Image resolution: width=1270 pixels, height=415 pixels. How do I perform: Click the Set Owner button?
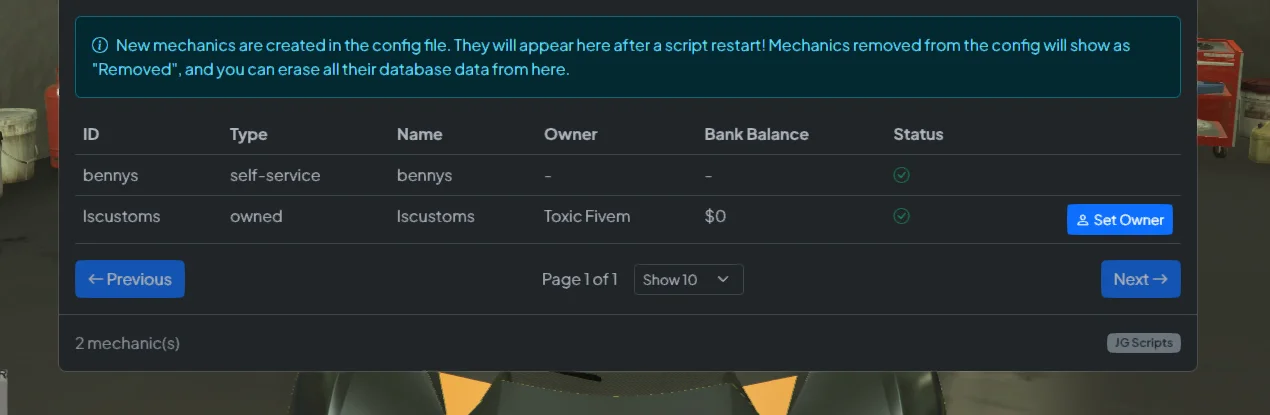1119,220
